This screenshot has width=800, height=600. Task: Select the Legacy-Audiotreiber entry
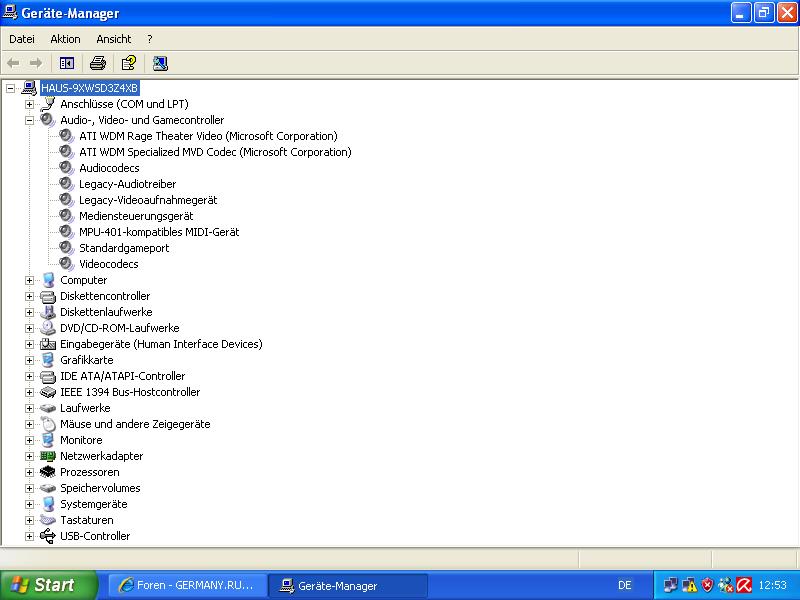tap(128, 184)
